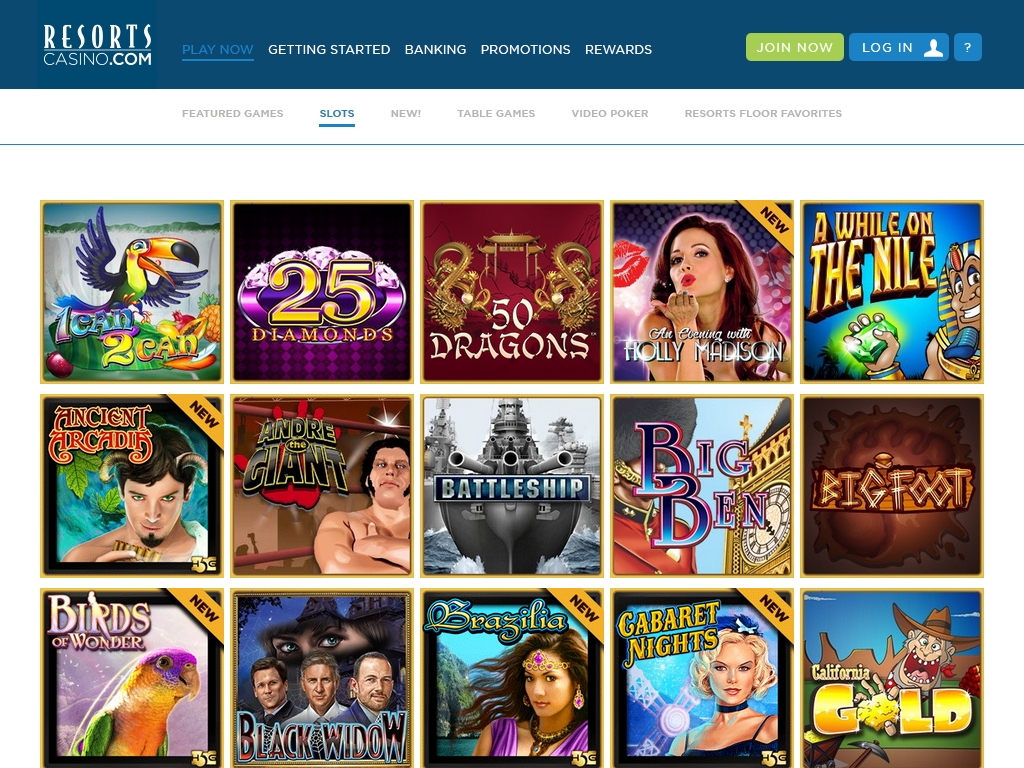Open An Evening with Holly Madison game
The image size is (1024, 768).
pyautogui.click(x=702, y=292)
